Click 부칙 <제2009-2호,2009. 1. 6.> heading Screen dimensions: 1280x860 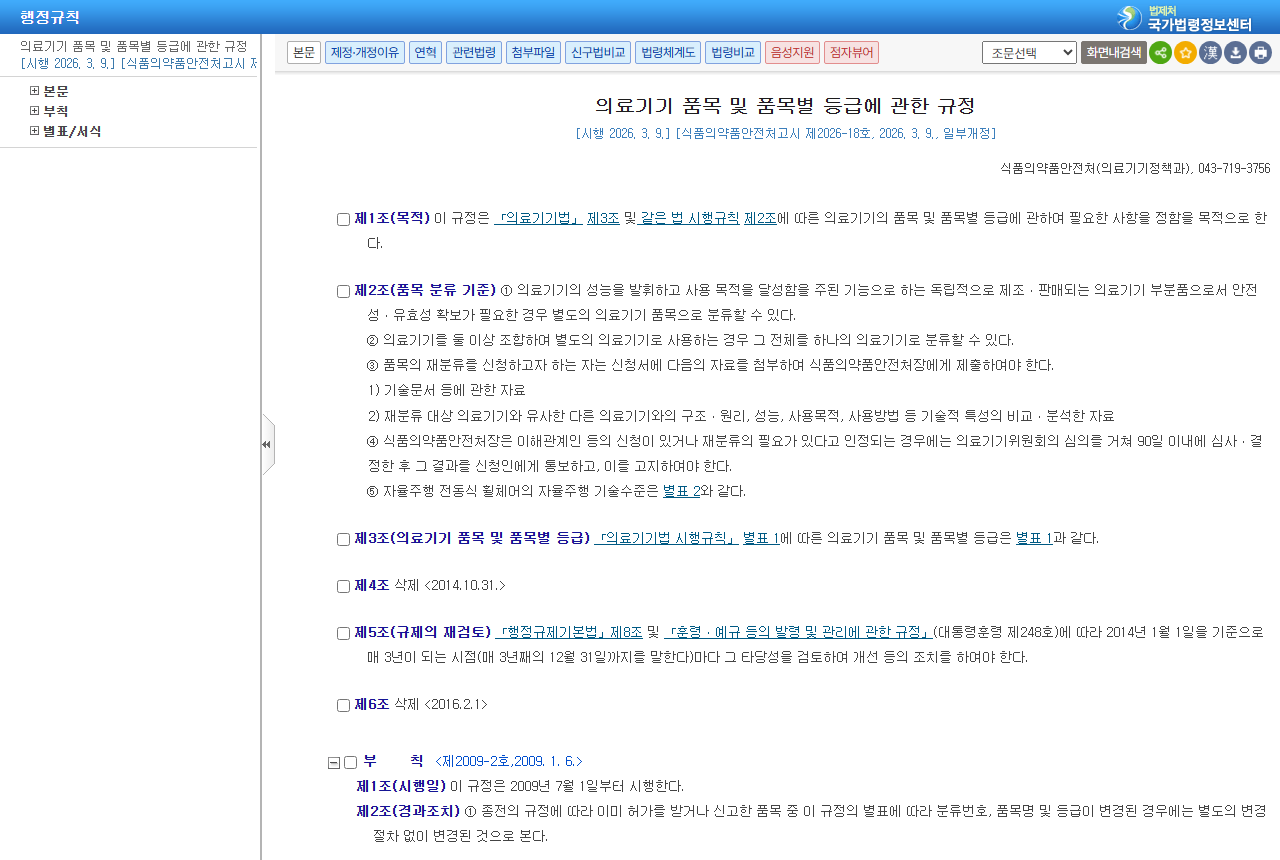coord(473,762)
